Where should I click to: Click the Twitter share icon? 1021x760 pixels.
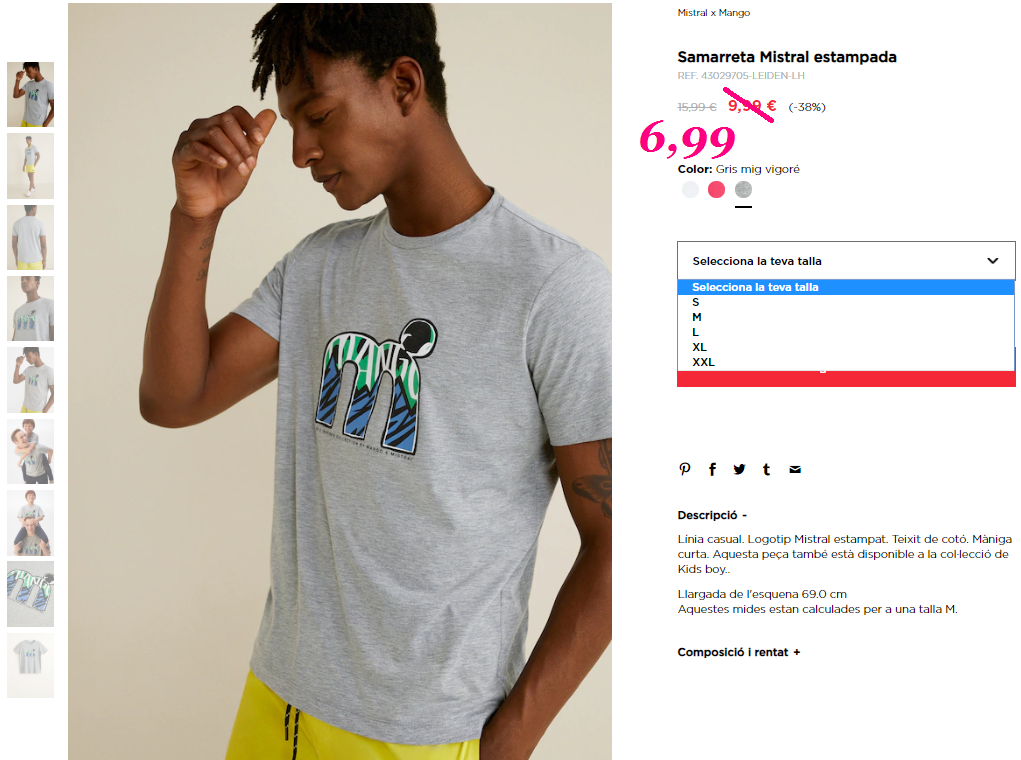click(x=739, y=469)
